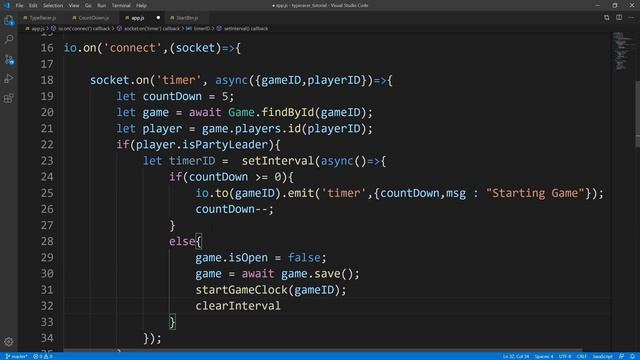This screenshot has width=640, height=360.
Task: Open the Run and Debug view
Action: point(9,78)
